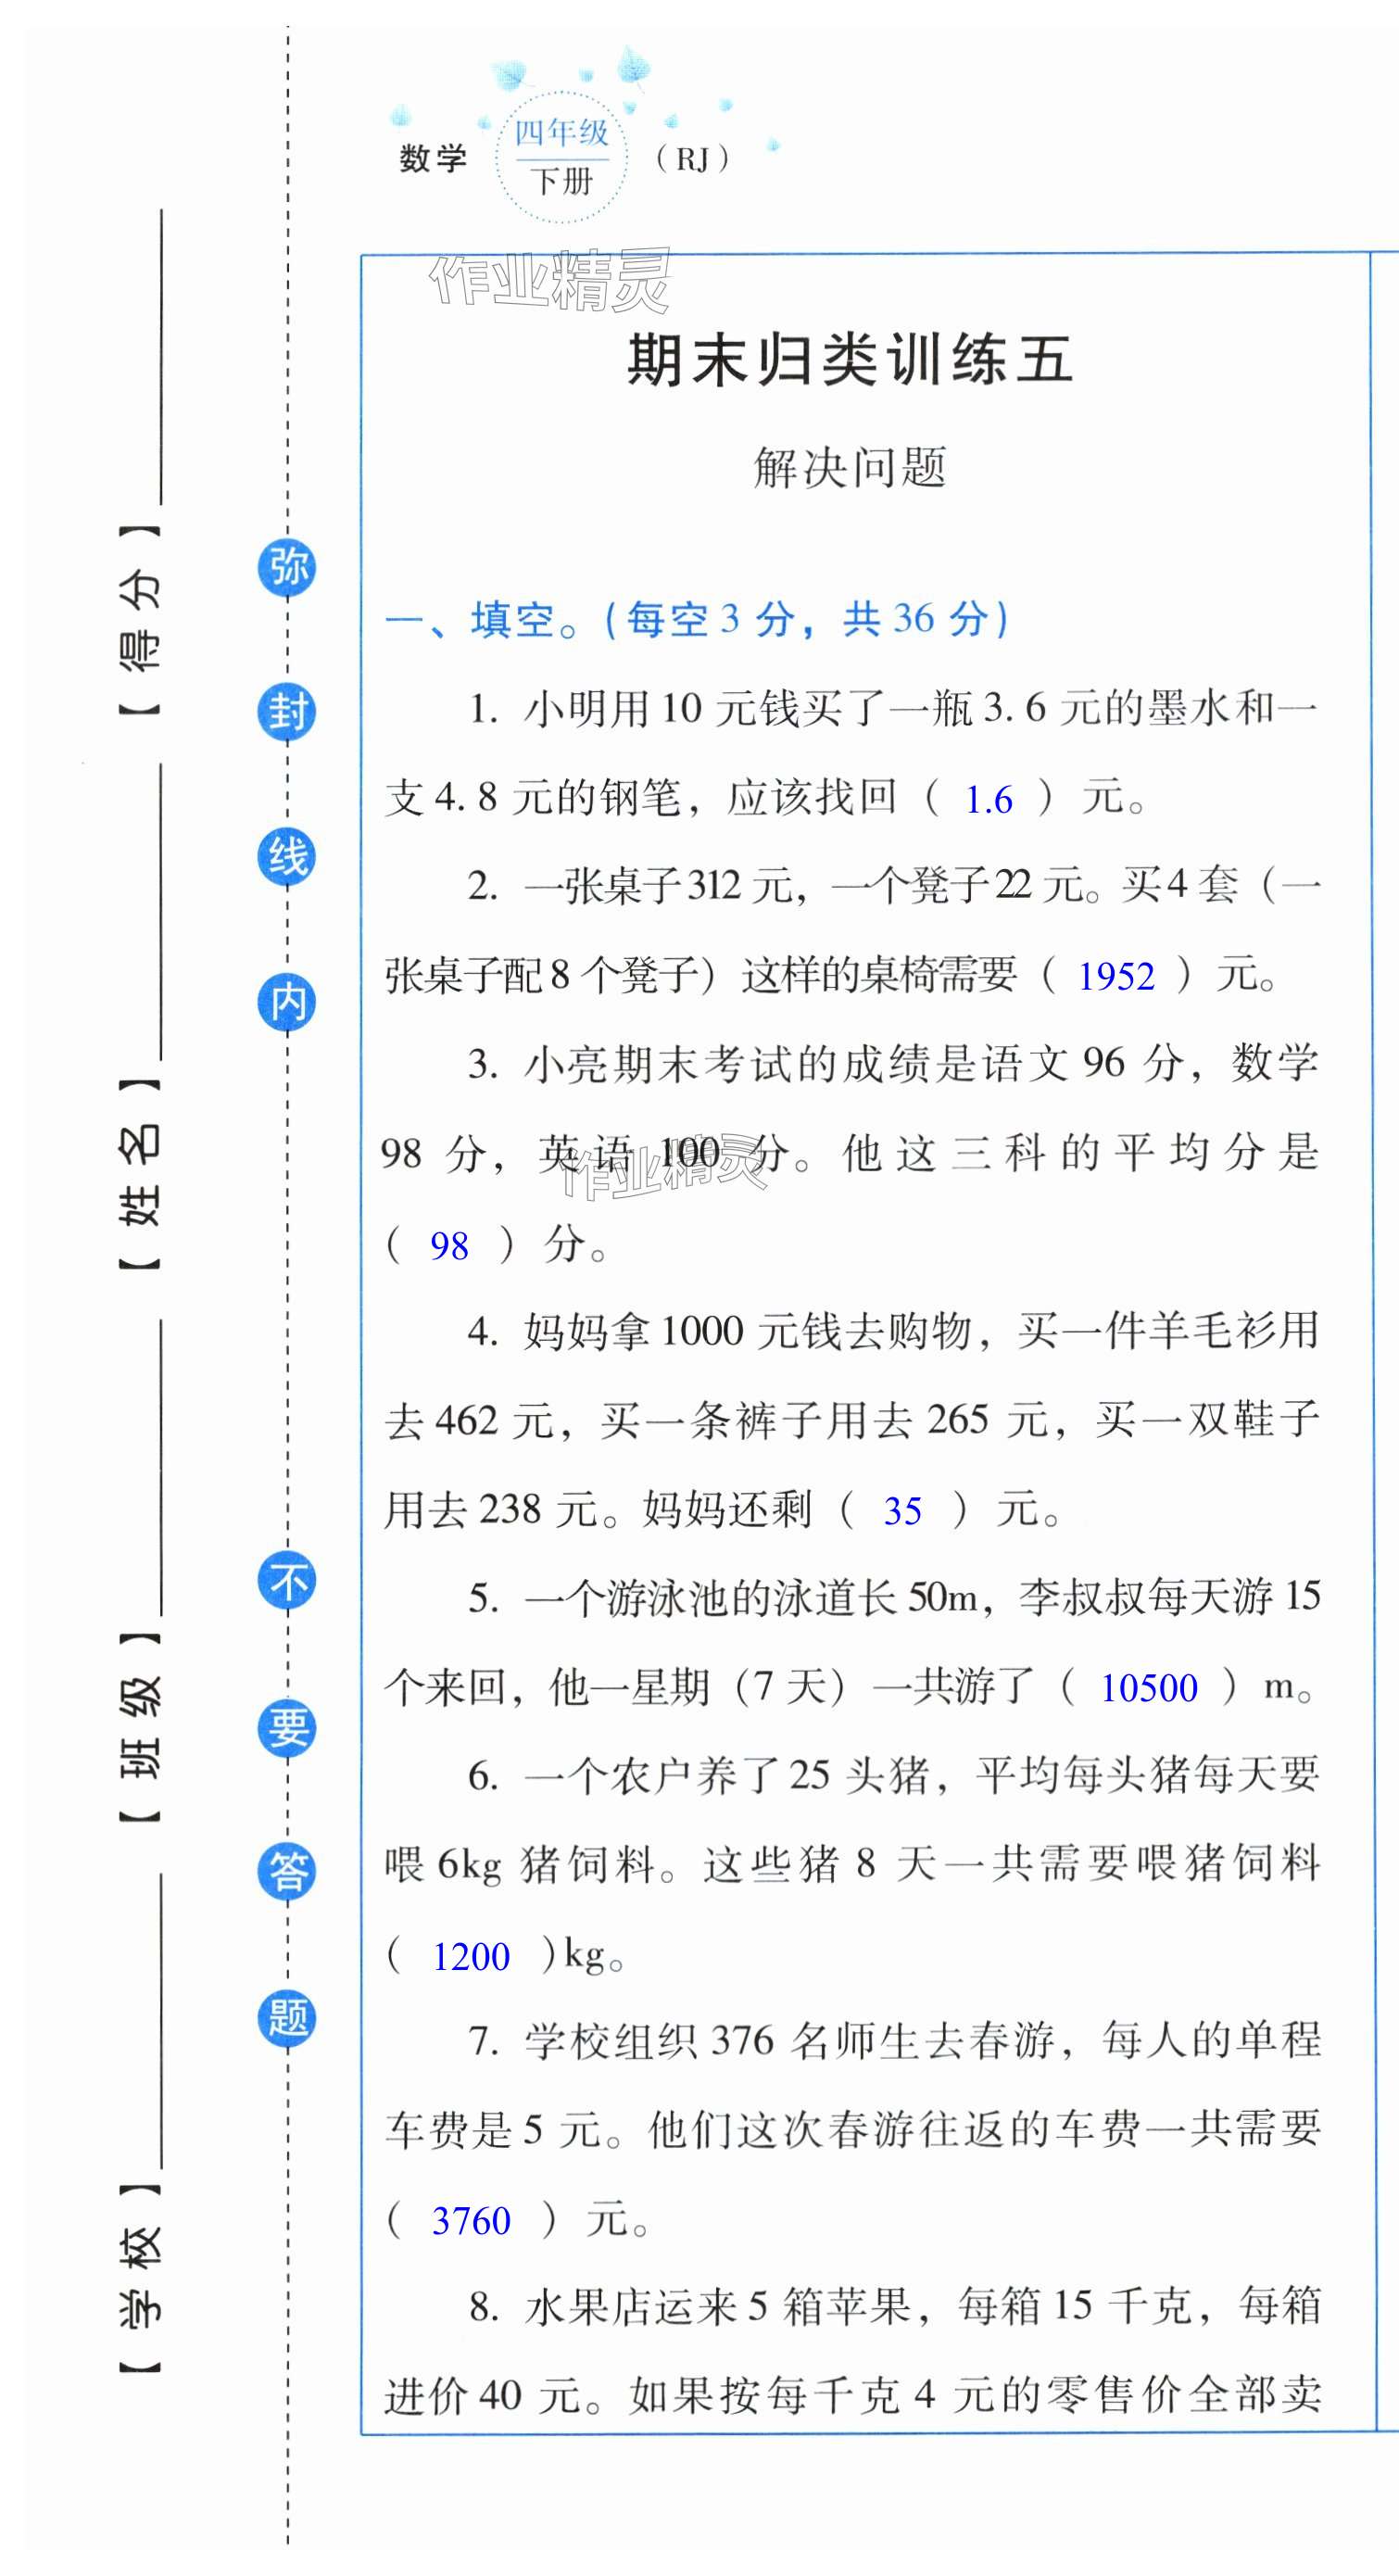Click the 四年级下册 grade badge
Screen dimensions: 1399x2576
(x=561, y=157)
